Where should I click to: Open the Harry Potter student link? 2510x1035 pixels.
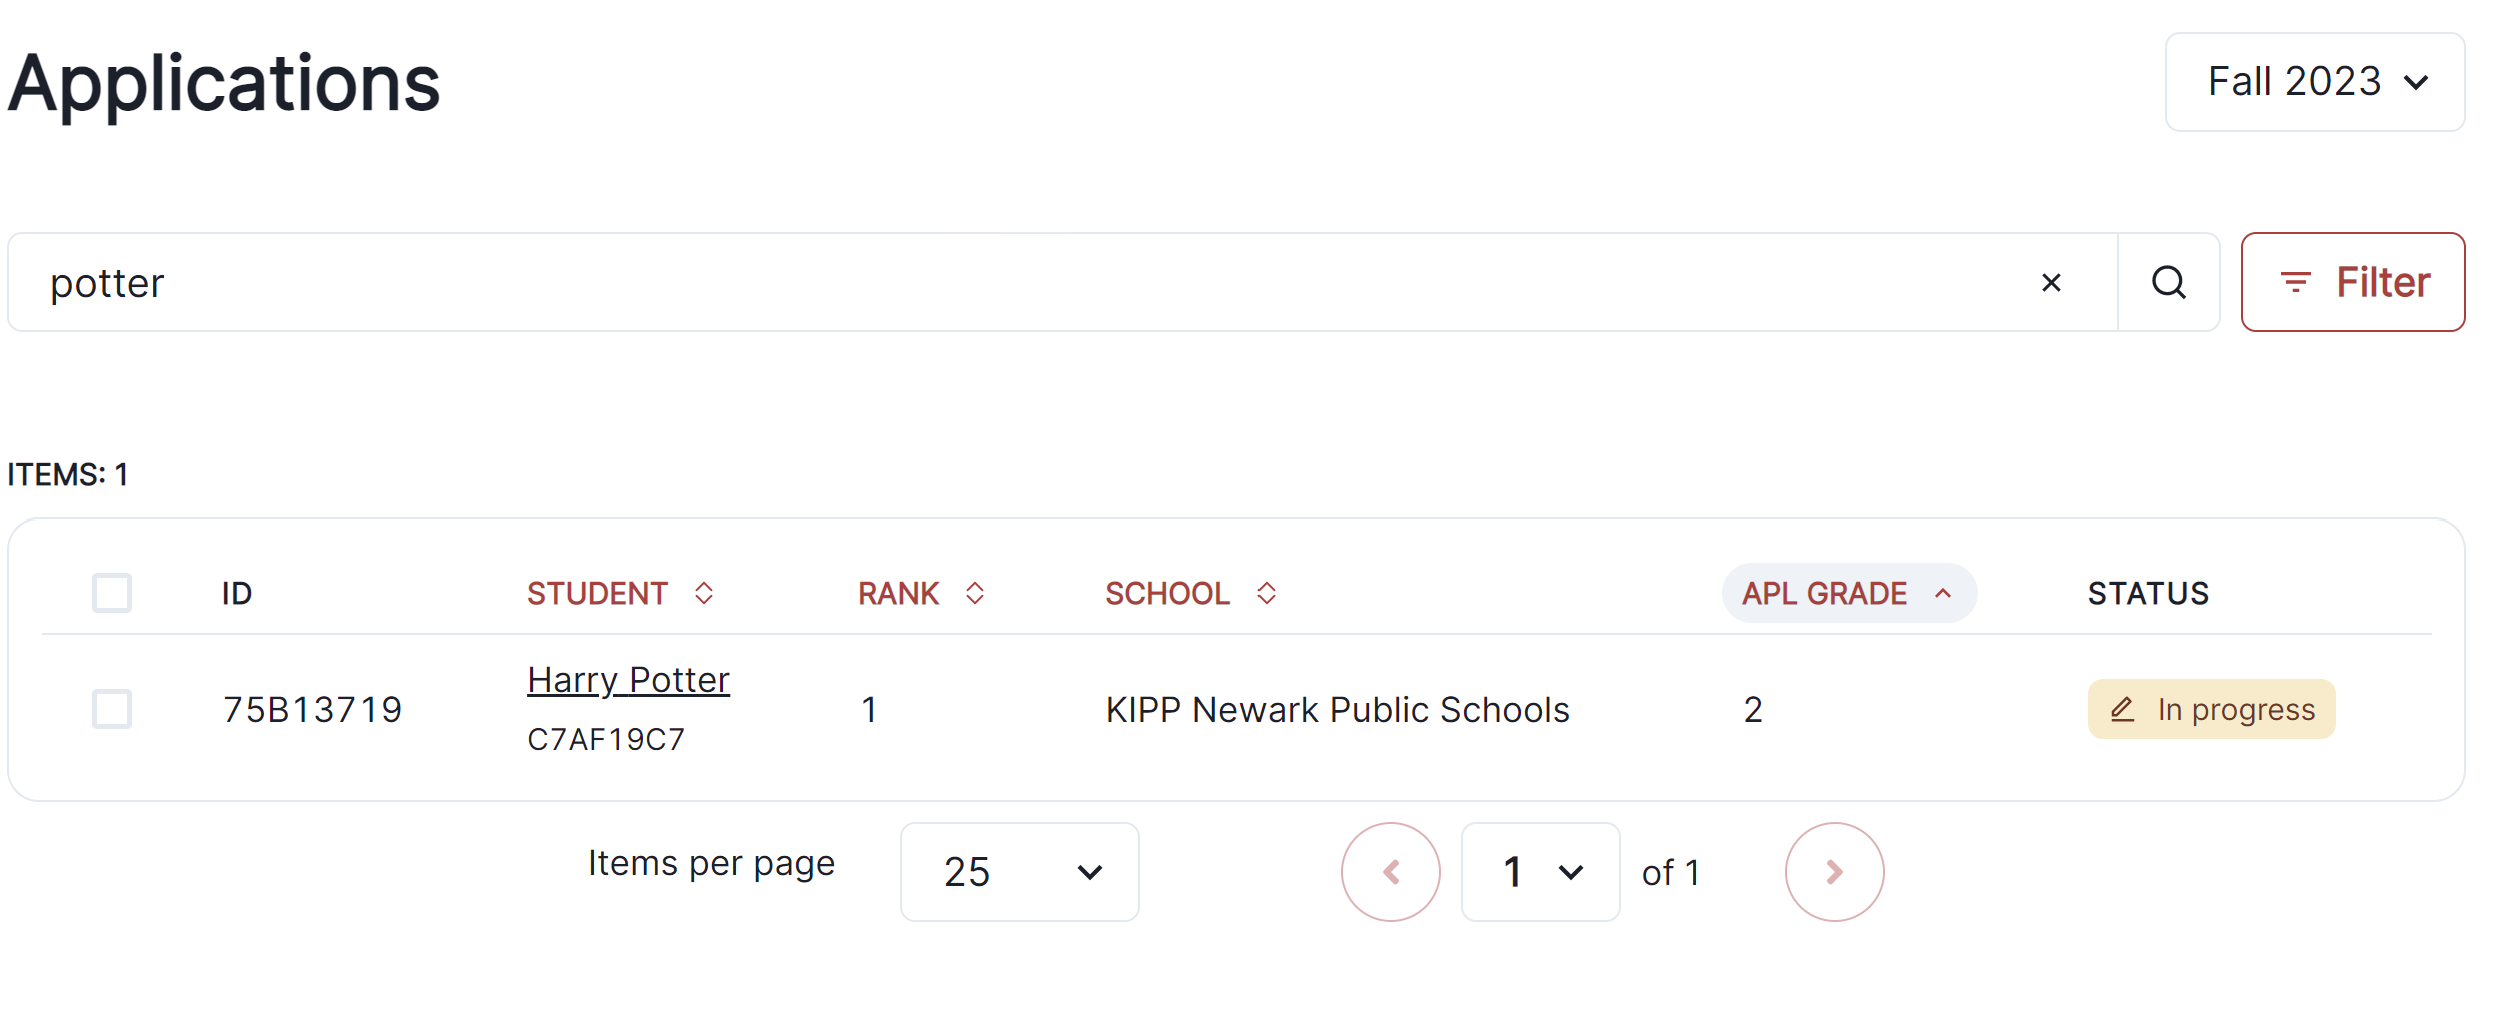628,680
